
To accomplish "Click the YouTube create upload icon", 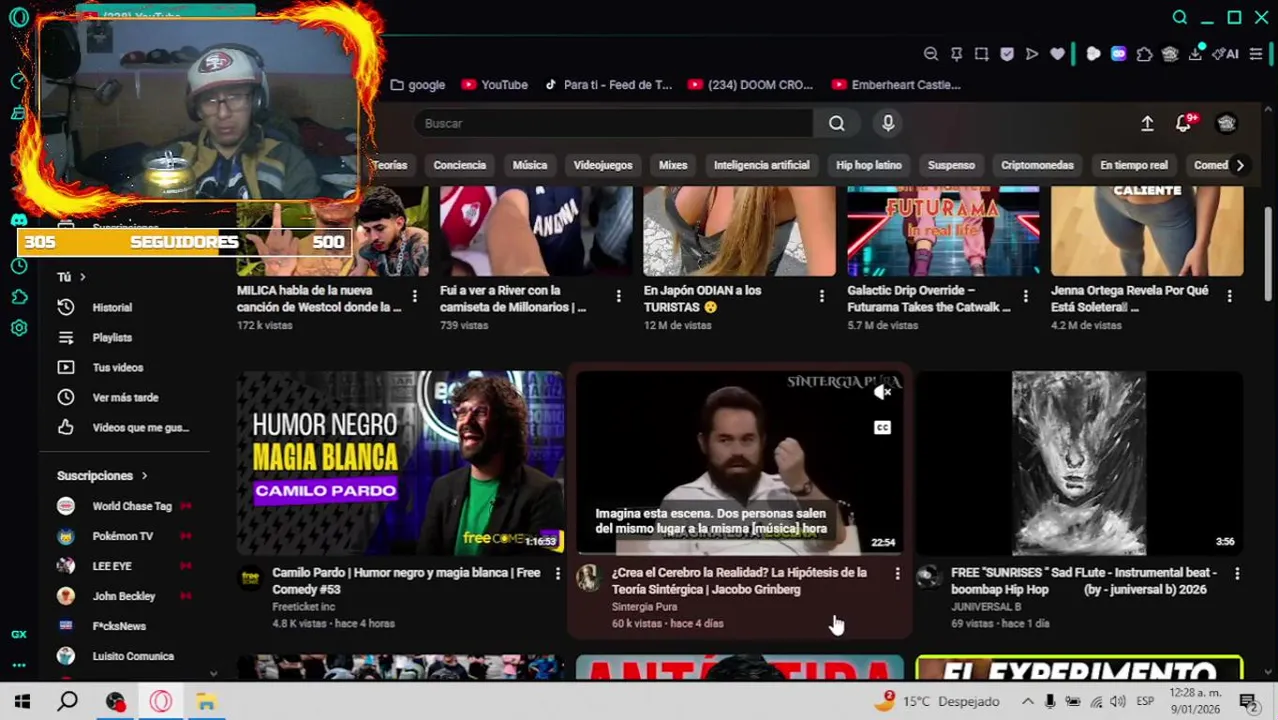I will tap(1147, 123).
